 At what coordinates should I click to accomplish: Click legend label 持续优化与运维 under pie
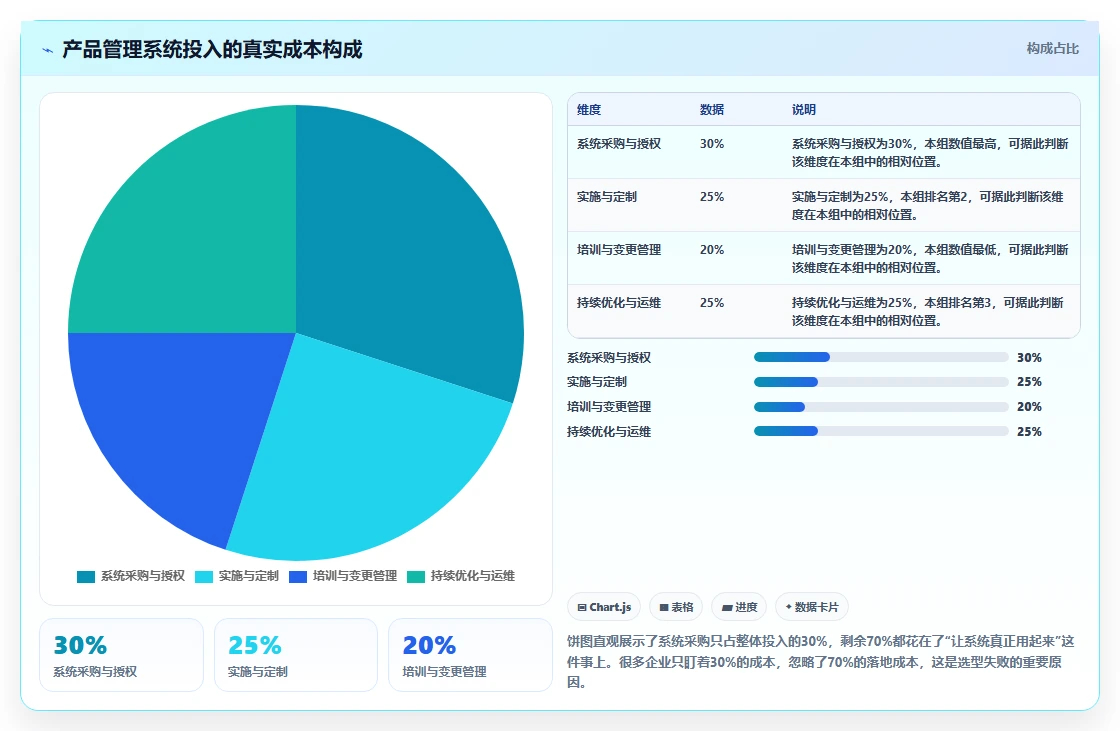pyautogui.click(x=473, y=576)
